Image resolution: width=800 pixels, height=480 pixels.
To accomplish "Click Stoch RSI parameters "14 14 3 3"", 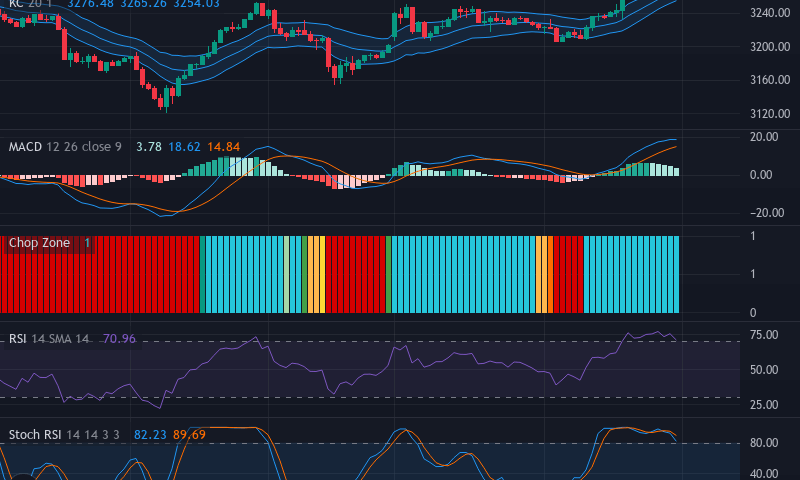I will (93, 435).
